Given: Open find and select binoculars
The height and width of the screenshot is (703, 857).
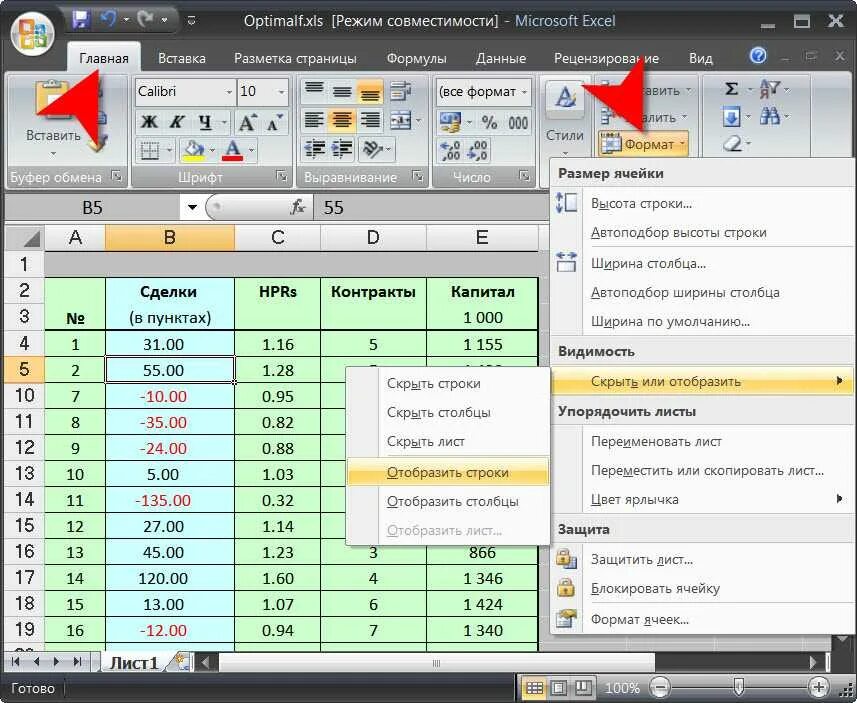Looking at the screenshot, I should coord(770,116).
